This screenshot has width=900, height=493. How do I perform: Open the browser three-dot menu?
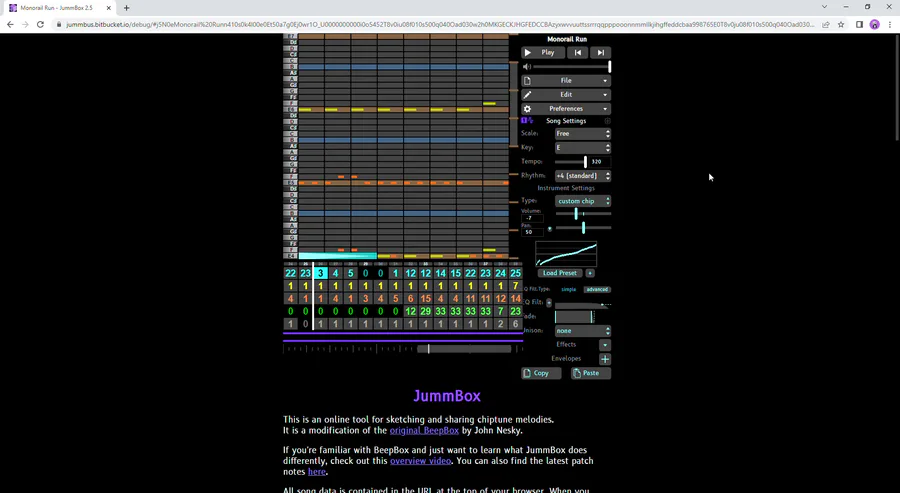(890, 25)
